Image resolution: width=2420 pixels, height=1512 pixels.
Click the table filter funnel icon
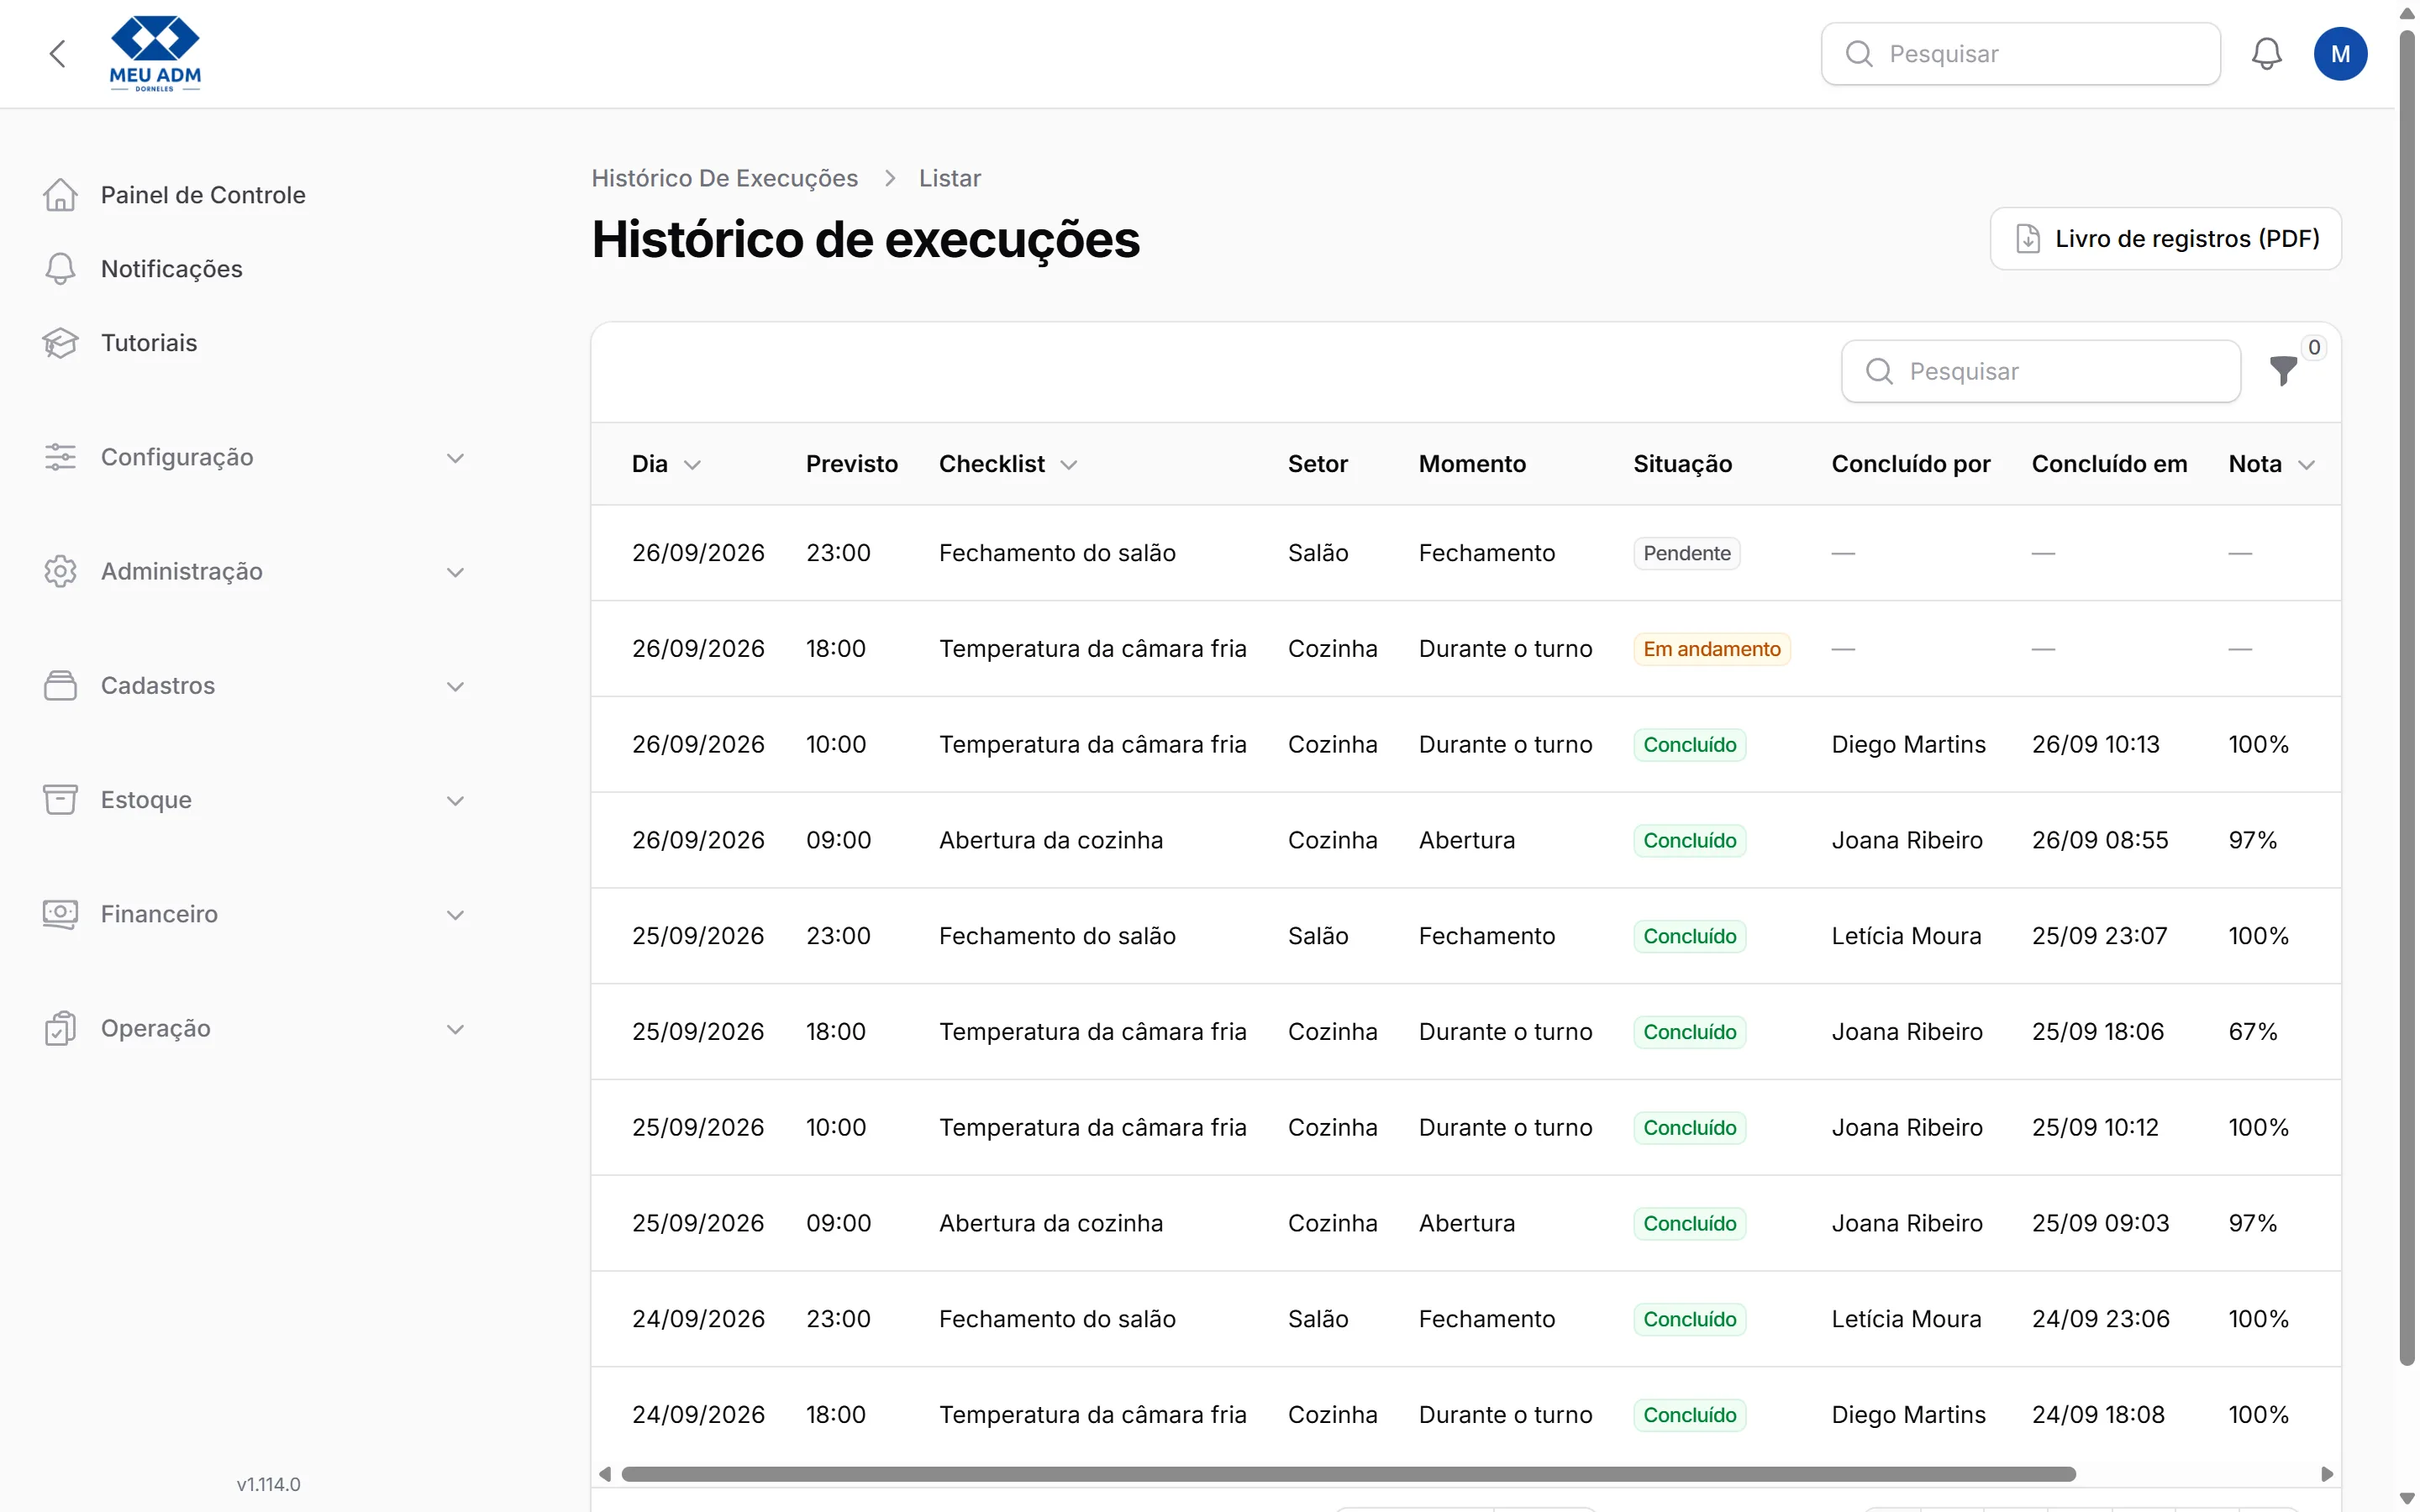(x=2283, y=371)
